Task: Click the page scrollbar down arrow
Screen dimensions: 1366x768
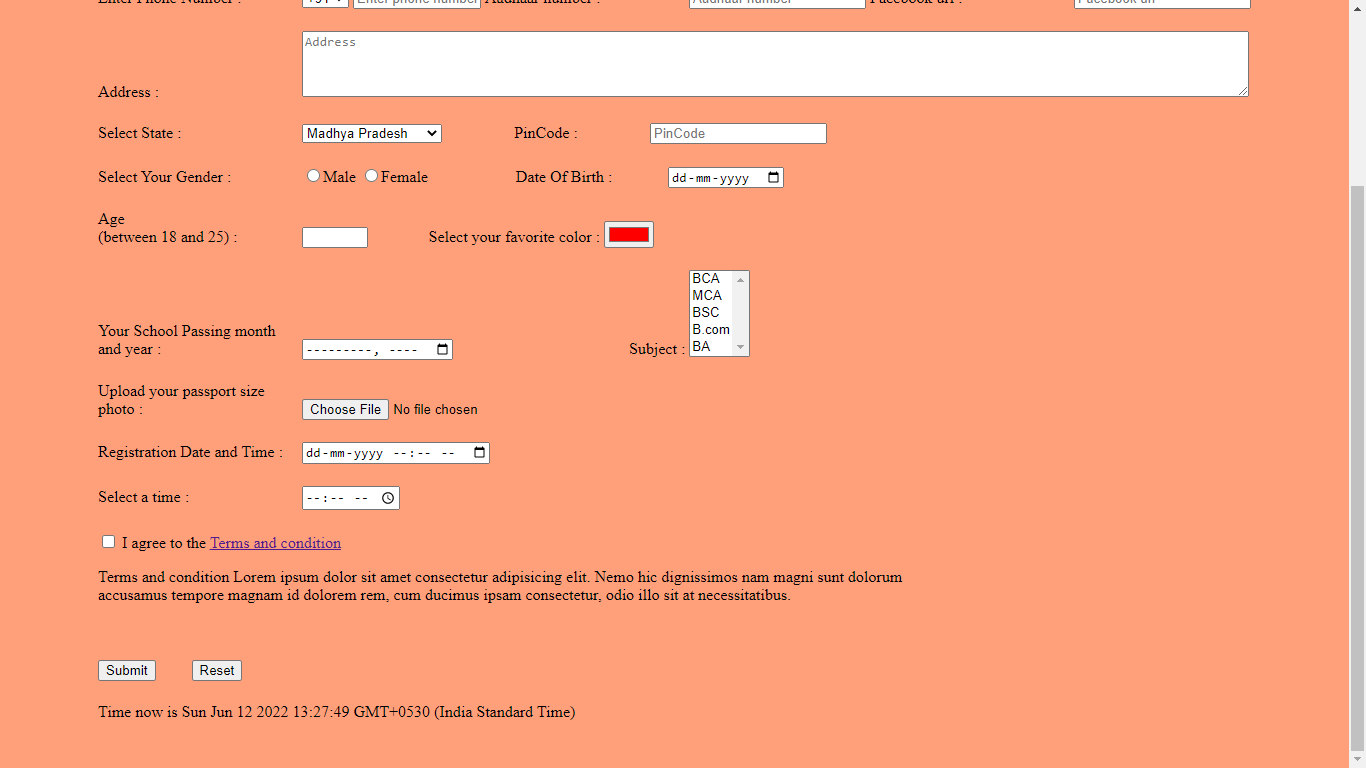Action: [x=1358, y=760]
